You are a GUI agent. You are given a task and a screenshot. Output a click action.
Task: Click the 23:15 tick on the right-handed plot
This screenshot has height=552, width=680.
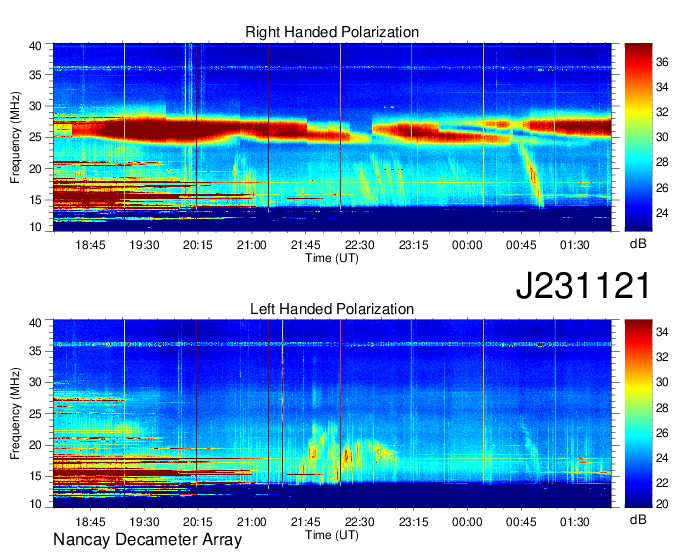(413, 245)
